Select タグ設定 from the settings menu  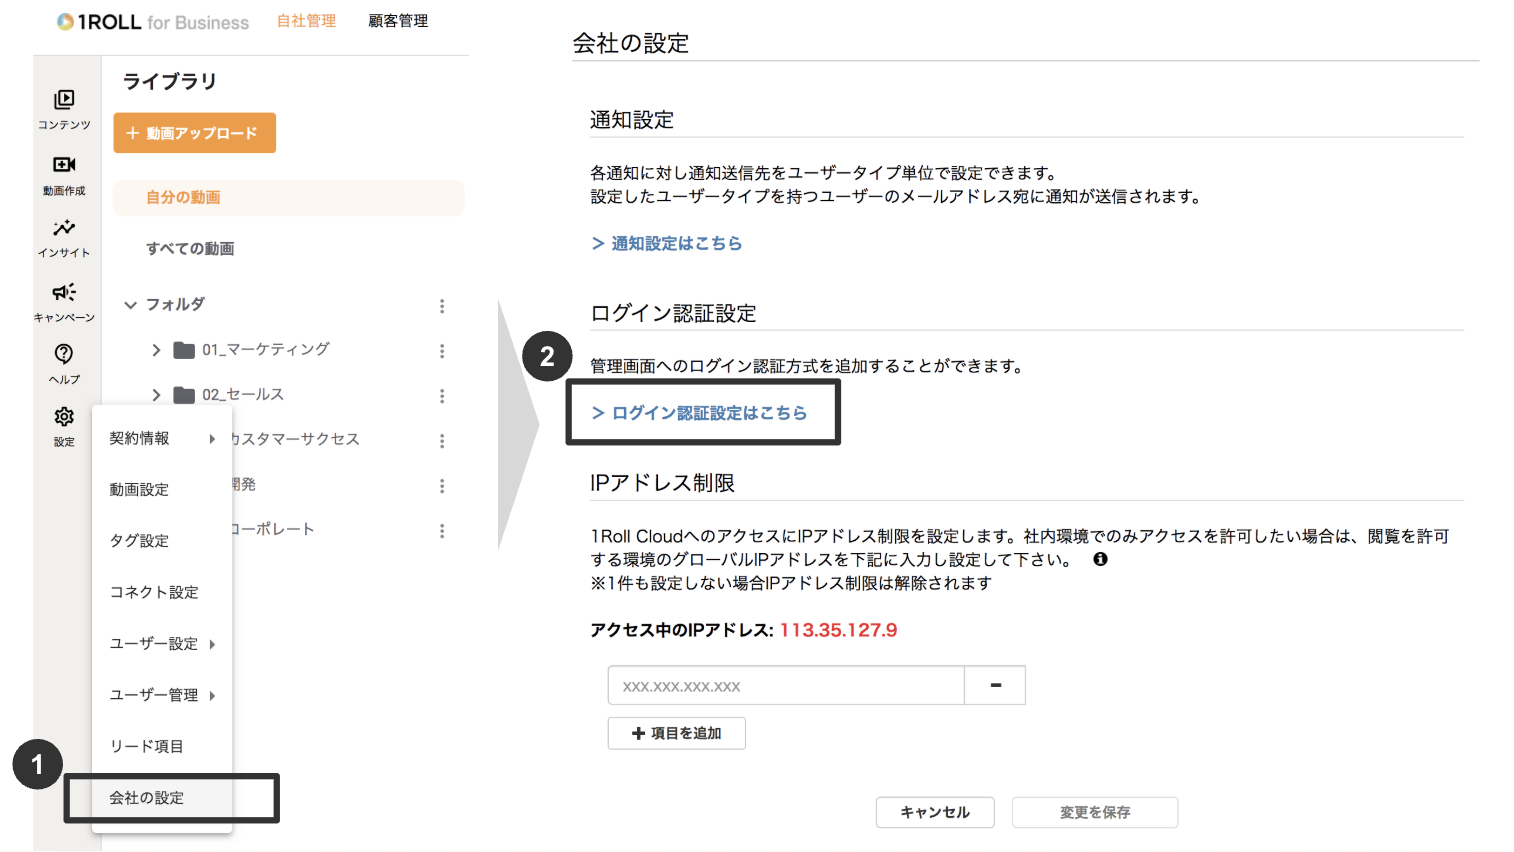pyautogui.click(x=137, y=540)
